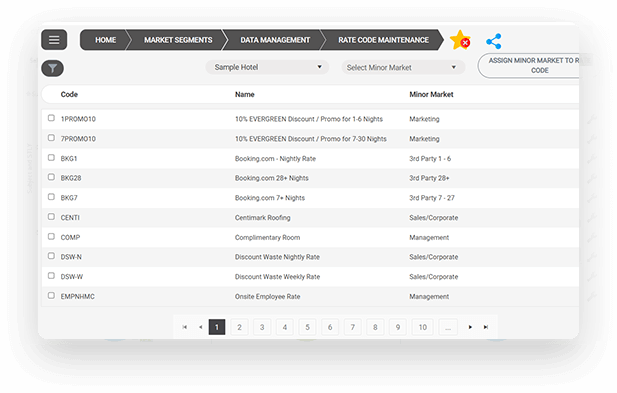Screen dimensions: 617x393
Task: Go to previous page arrow
Action: (201, 327)
